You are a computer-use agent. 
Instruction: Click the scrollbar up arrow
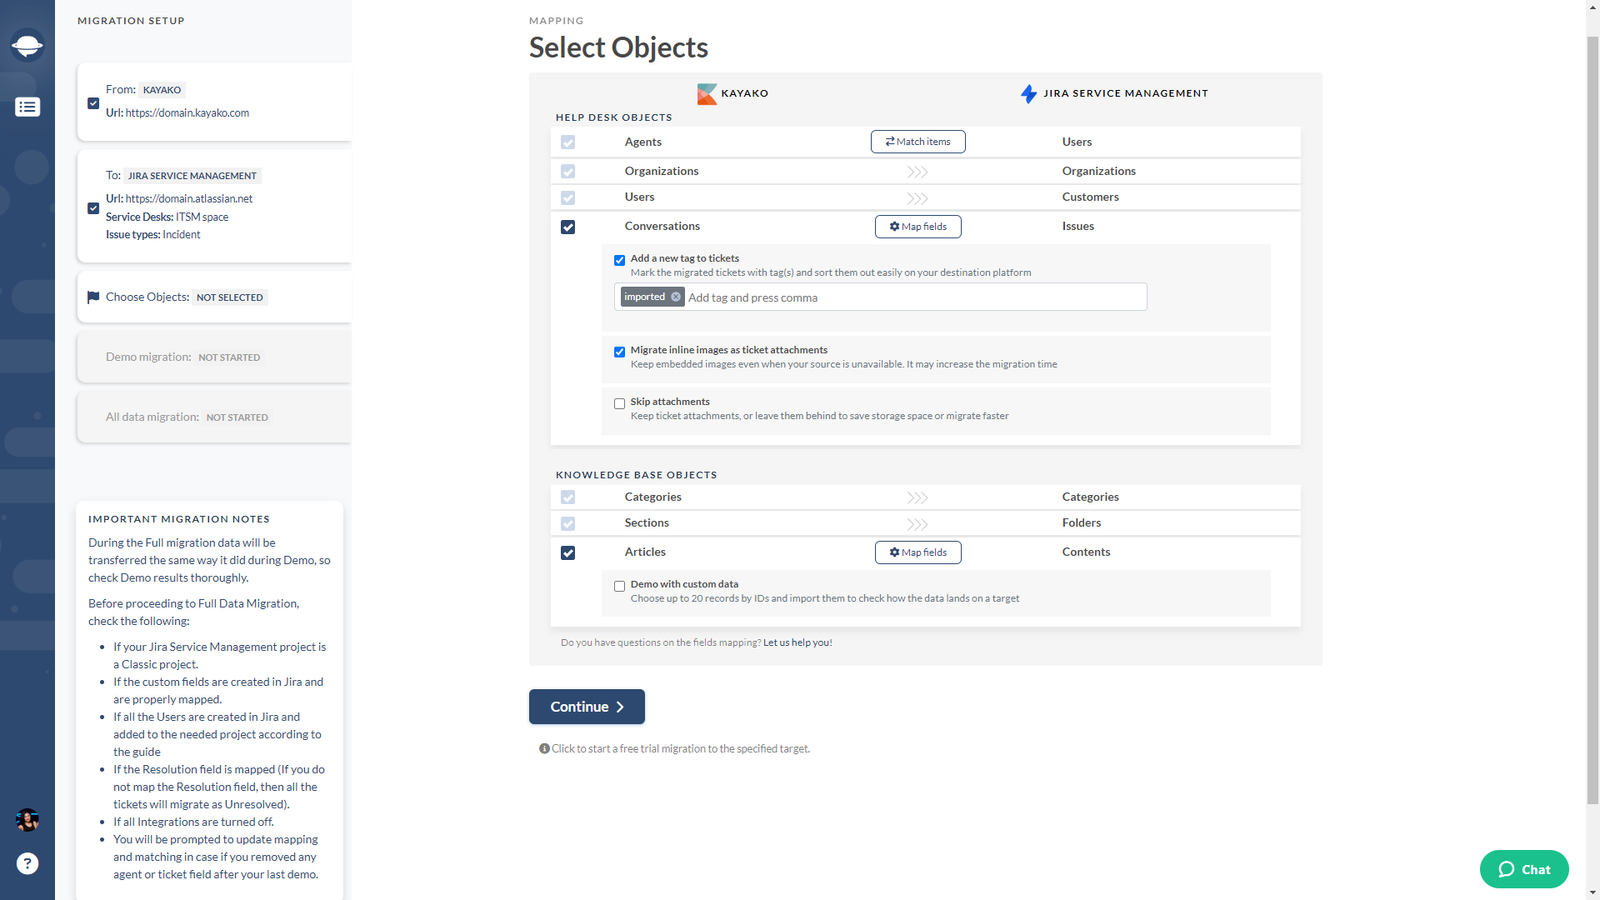1593,7
